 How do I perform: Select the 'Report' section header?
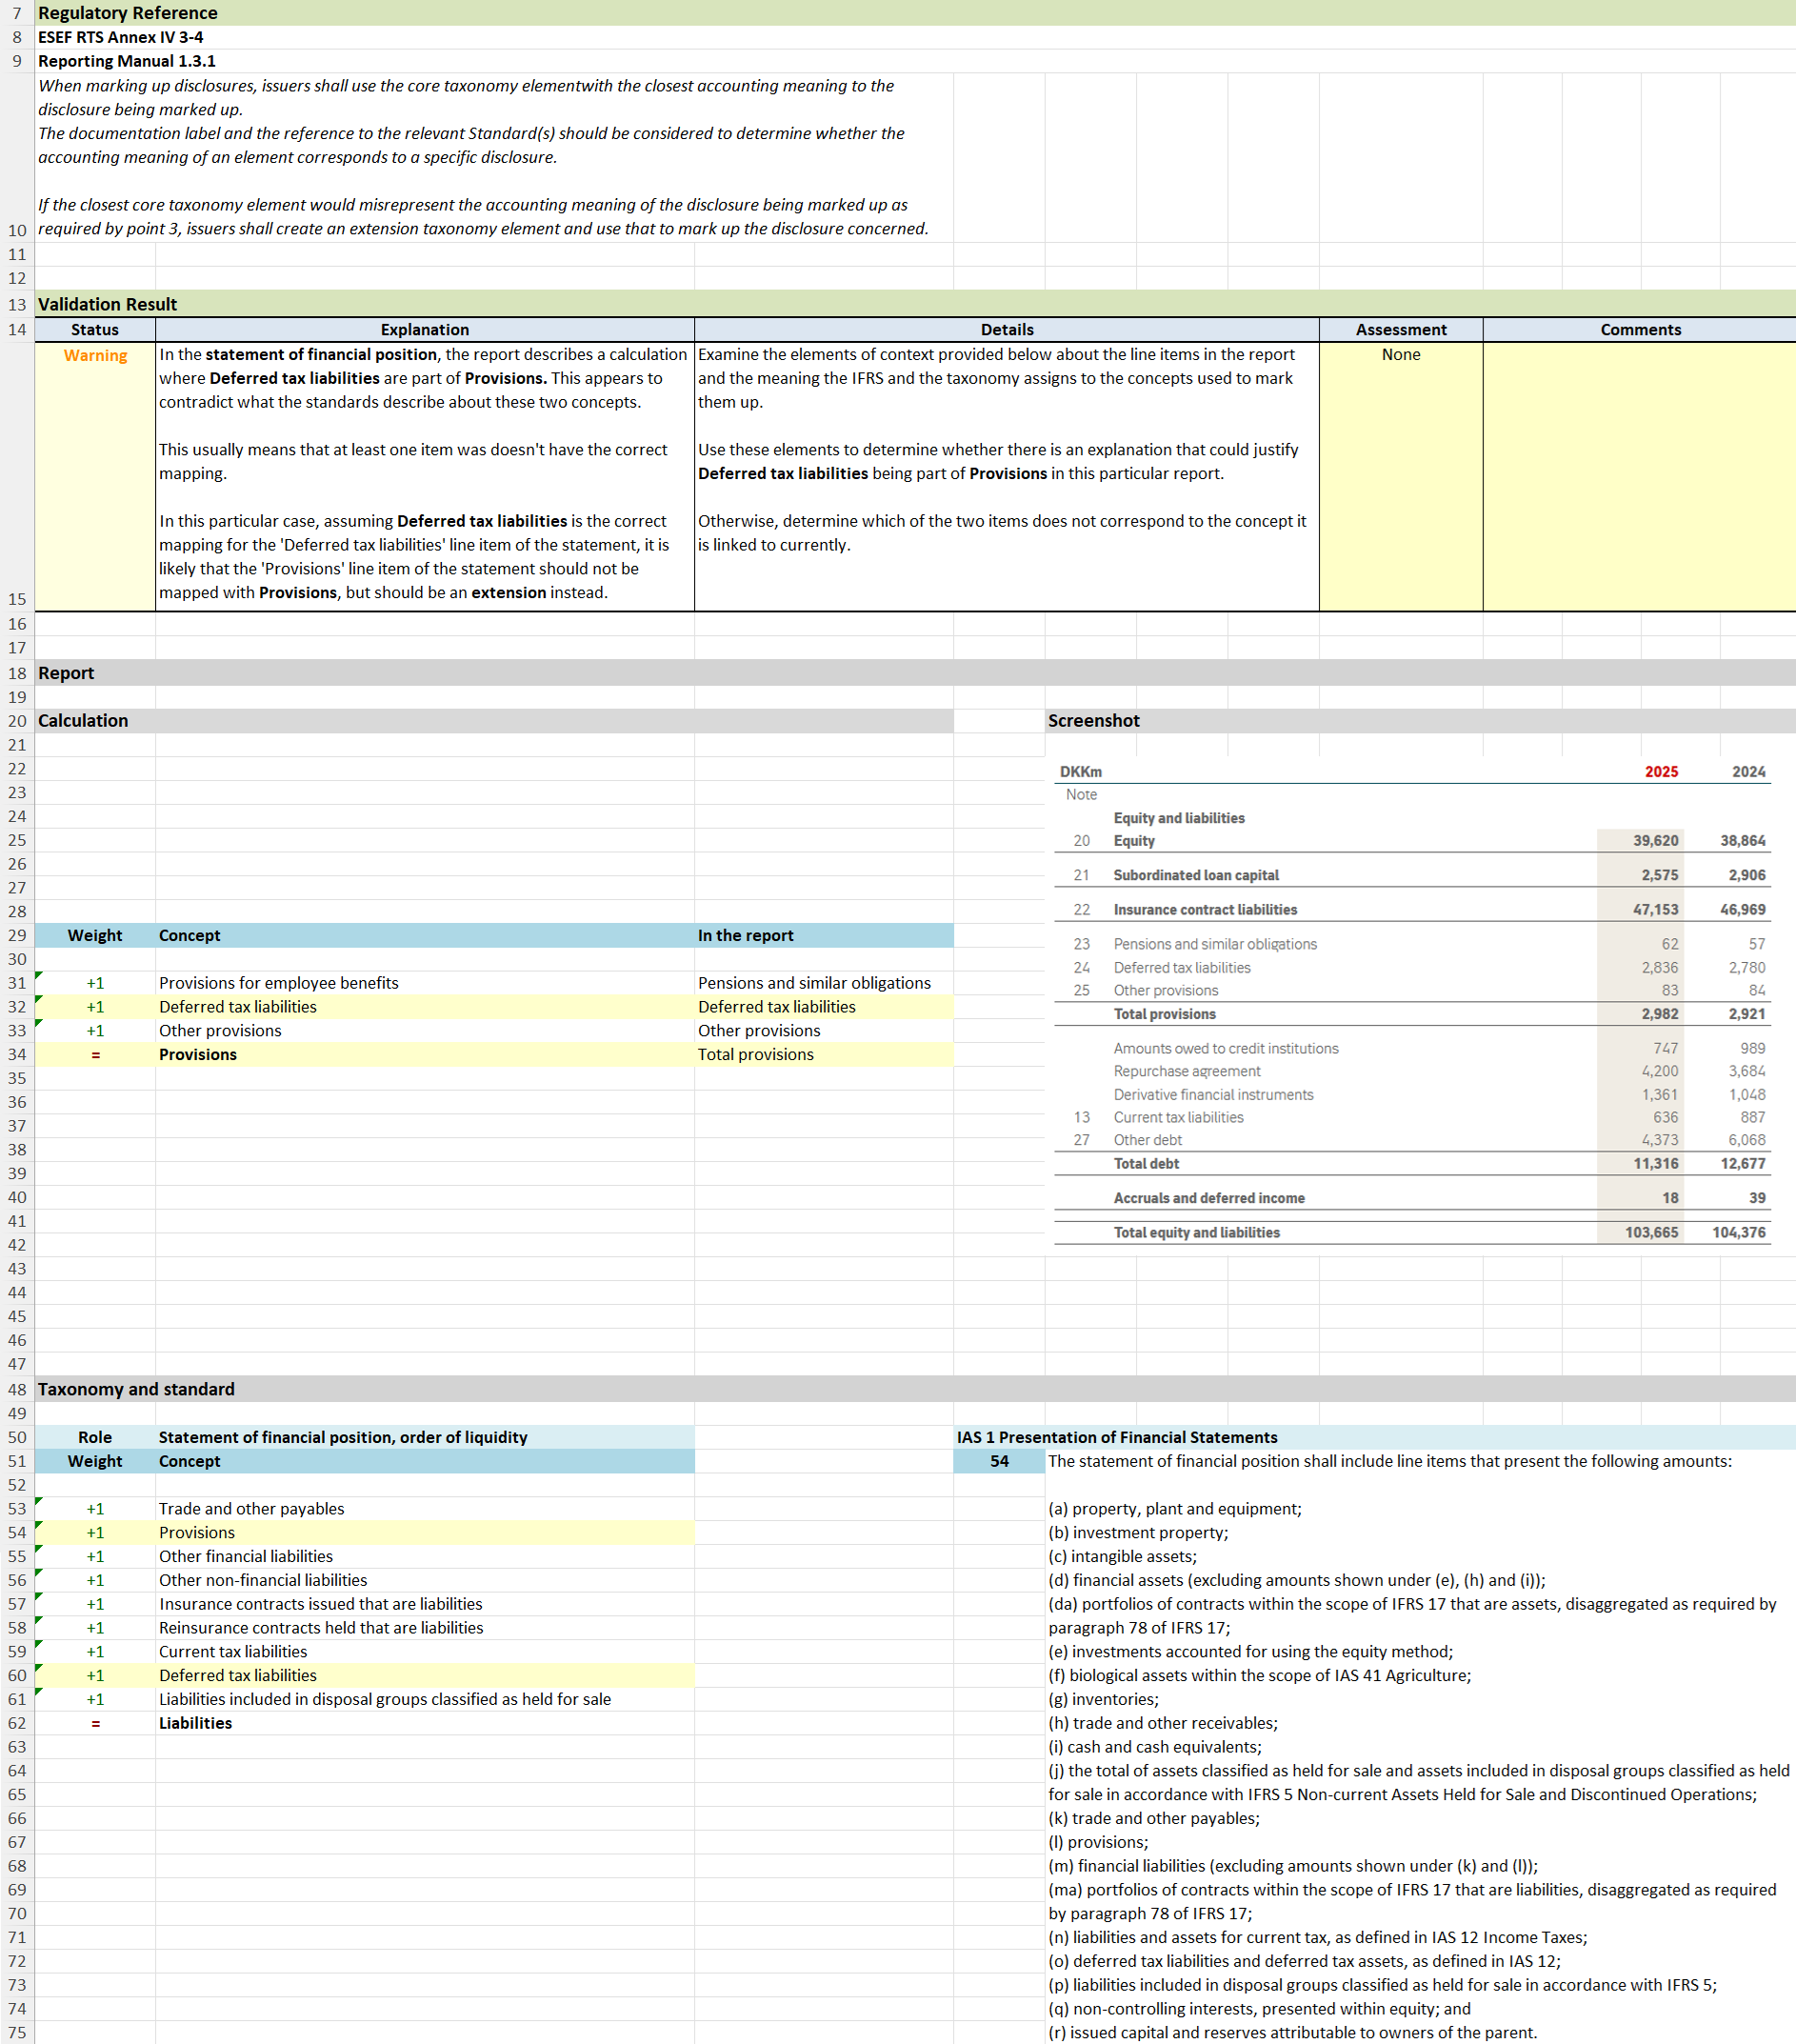[x=915, y=673]
